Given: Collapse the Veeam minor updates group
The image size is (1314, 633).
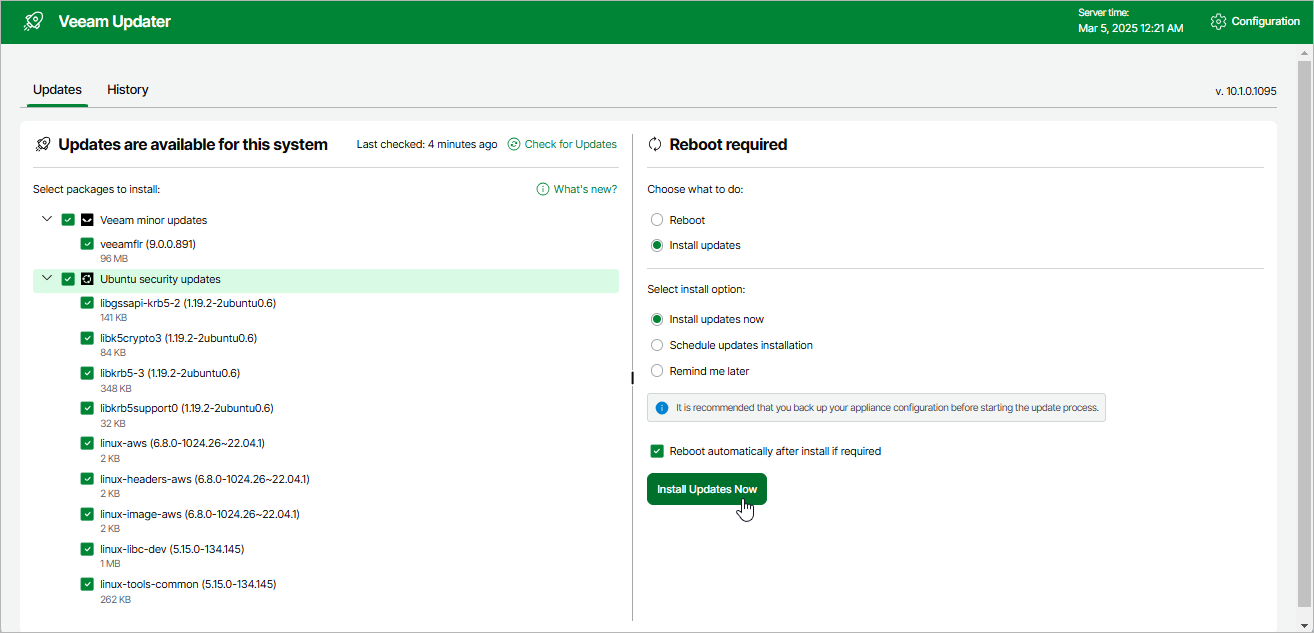Looking at the screenshot, I should point(47,219).
